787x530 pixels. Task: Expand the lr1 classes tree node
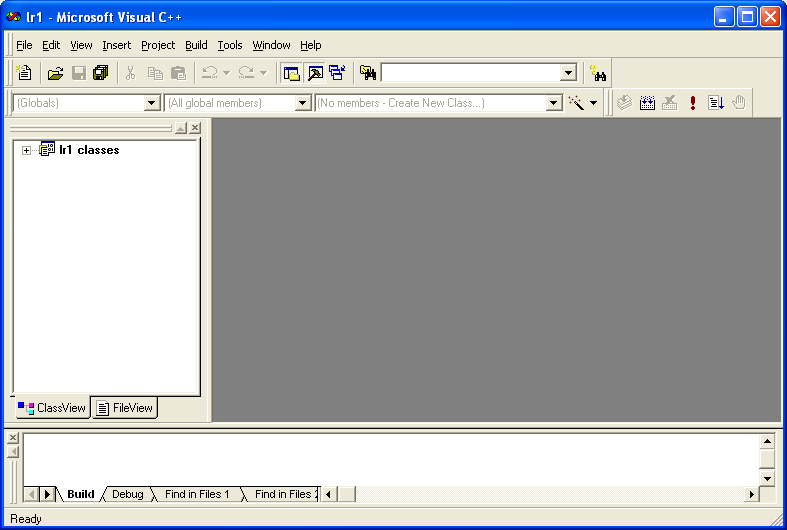click(26, 150)
